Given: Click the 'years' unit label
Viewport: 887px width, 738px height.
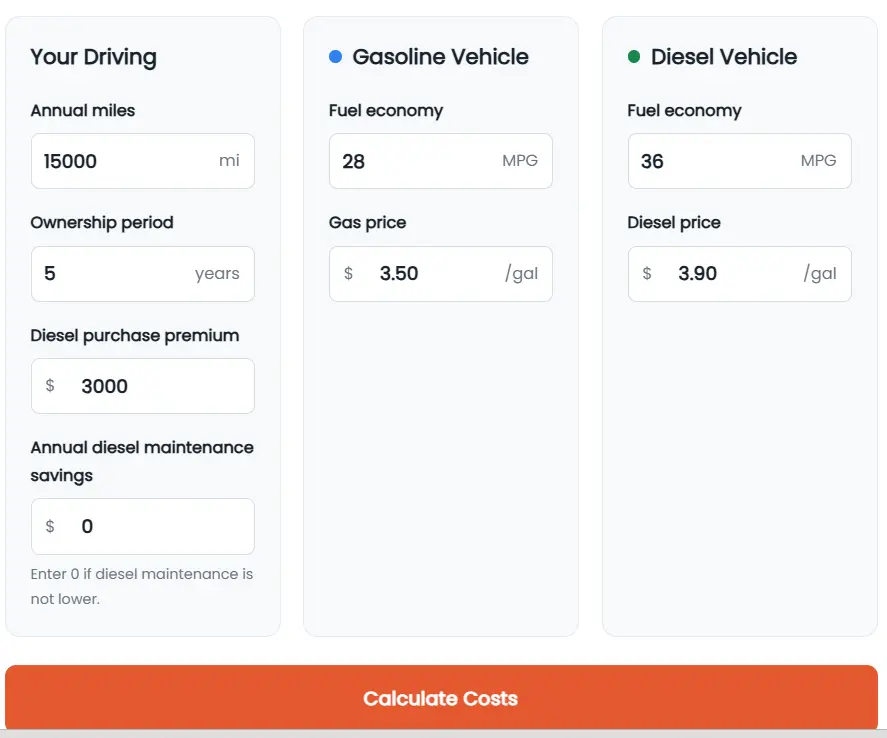Looking at the screenshot, I should tap(217, 274).
